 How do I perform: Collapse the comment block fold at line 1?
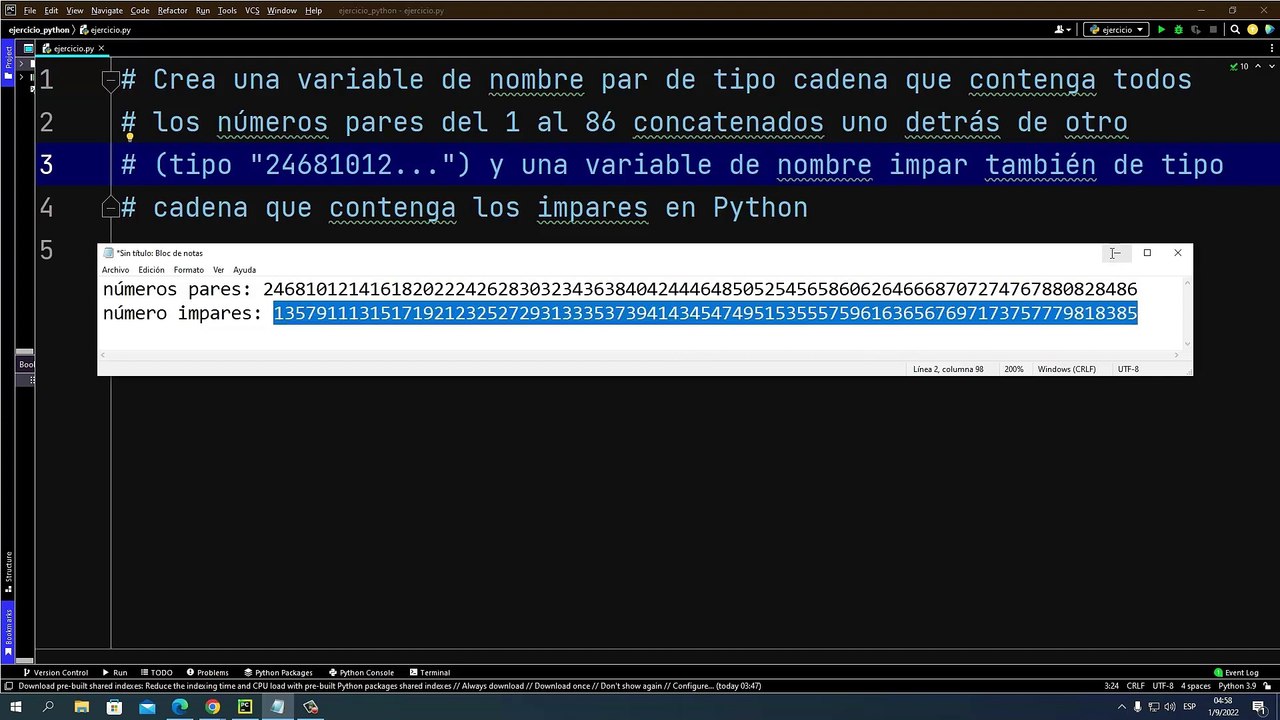(x=111, y=80)
